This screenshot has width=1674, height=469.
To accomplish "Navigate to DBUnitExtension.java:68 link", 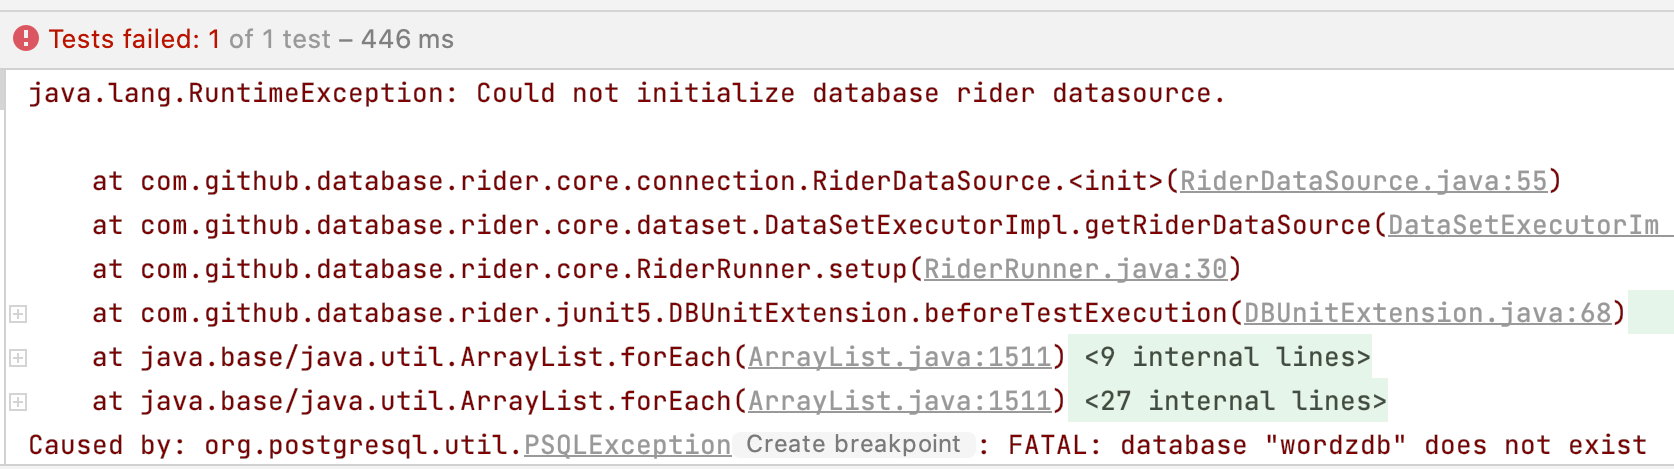I will (1427, 313).
